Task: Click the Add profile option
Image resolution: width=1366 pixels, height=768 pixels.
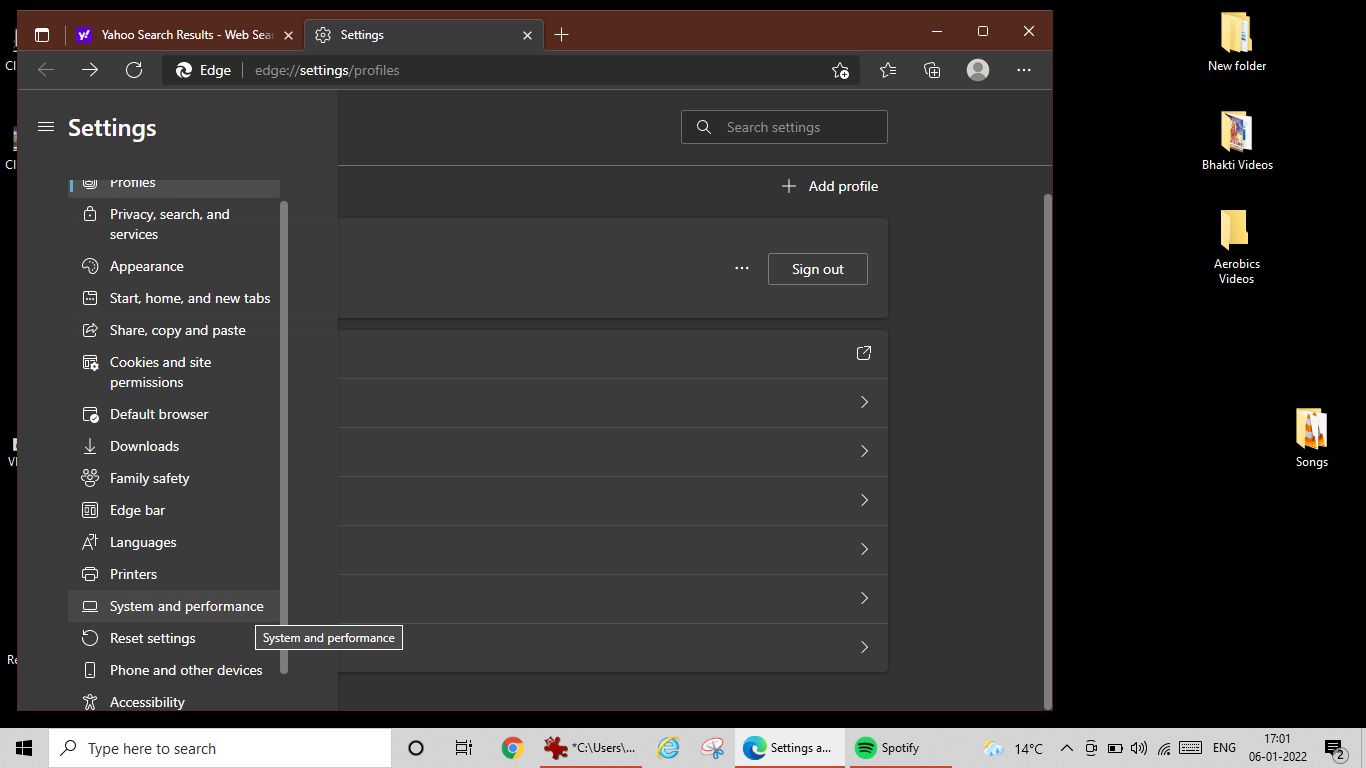Action: tap(830, 186)
